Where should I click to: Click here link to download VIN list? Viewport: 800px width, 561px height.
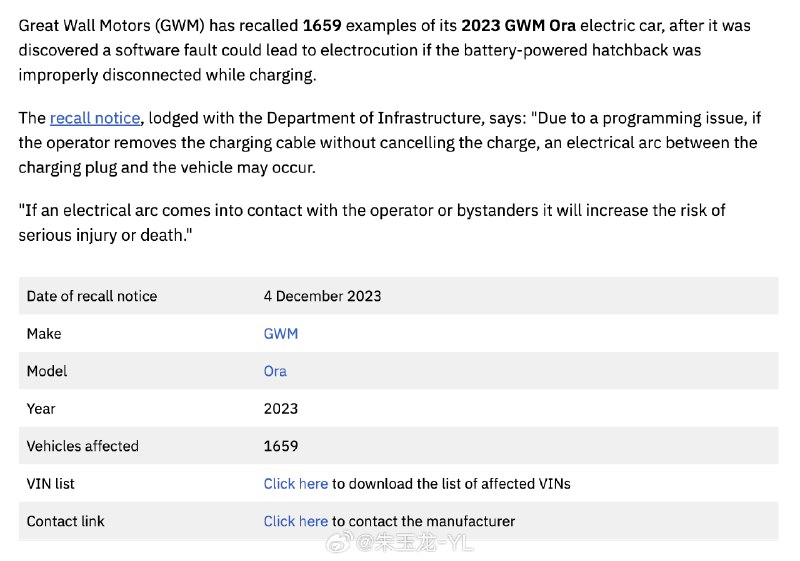(x=295, y=483)
